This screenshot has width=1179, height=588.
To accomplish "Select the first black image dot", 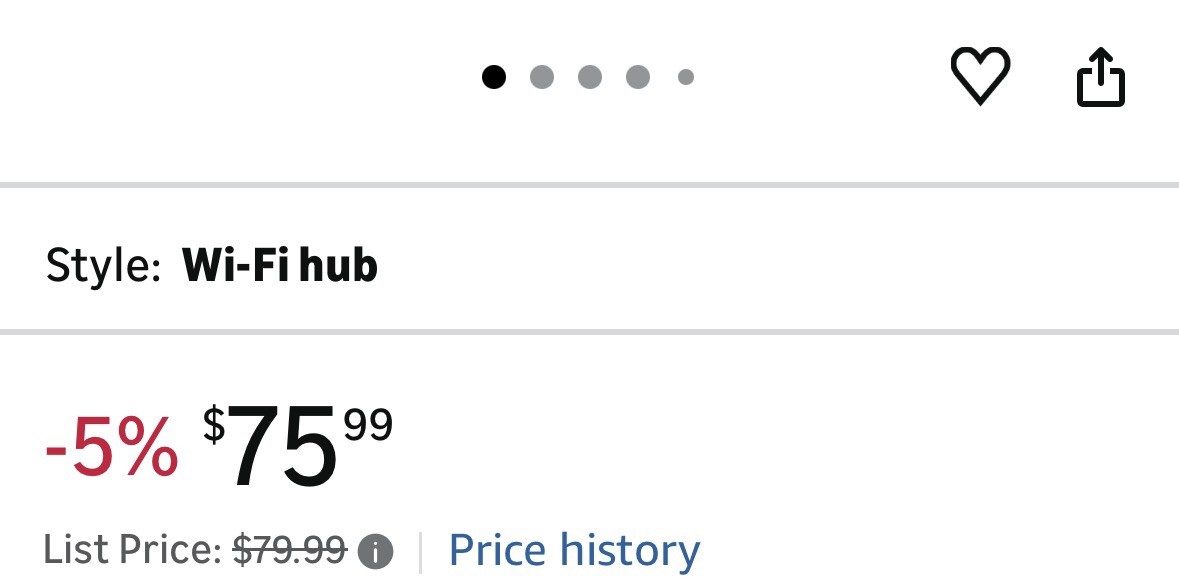I will [x=493, y=77].
